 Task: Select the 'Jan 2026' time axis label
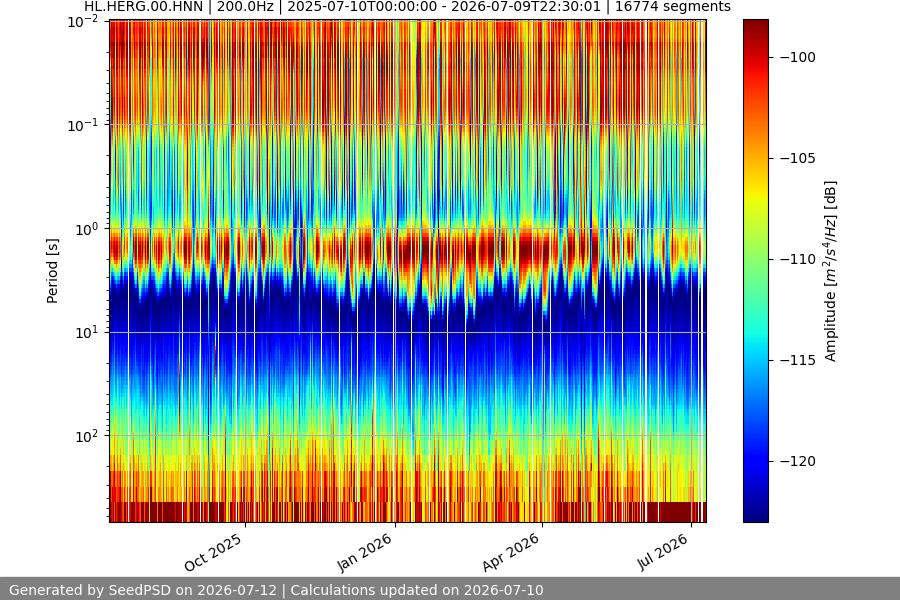coord(364,552)
